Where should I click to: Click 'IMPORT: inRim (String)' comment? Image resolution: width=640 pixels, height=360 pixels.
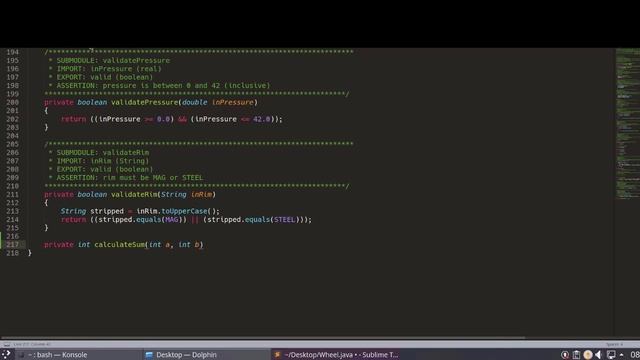click(x=103, y=161)
